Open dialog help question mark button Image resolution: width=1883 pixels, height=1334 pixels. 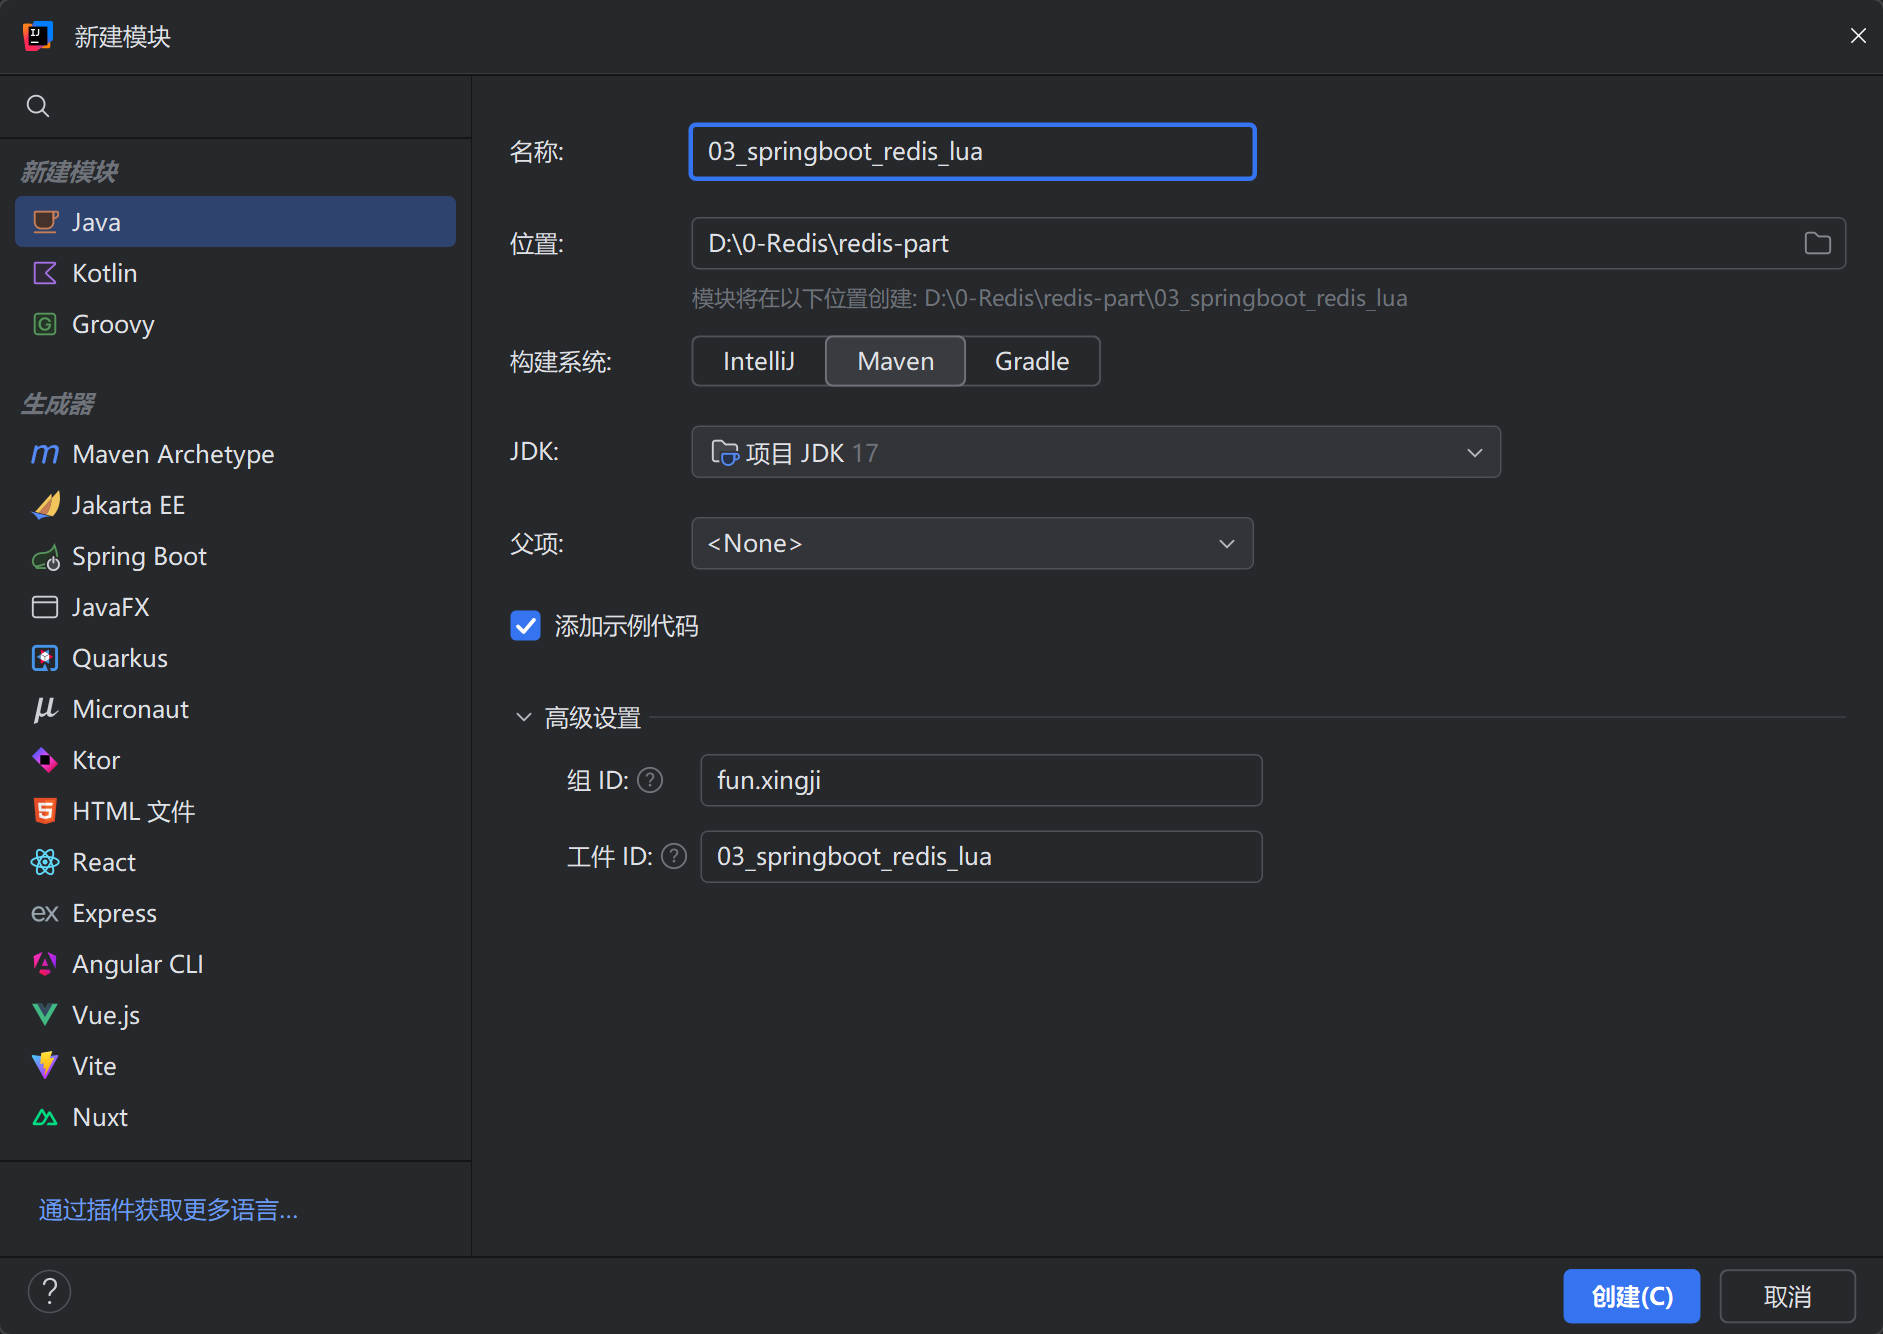pyautogui.click(x=50, y=1291)
